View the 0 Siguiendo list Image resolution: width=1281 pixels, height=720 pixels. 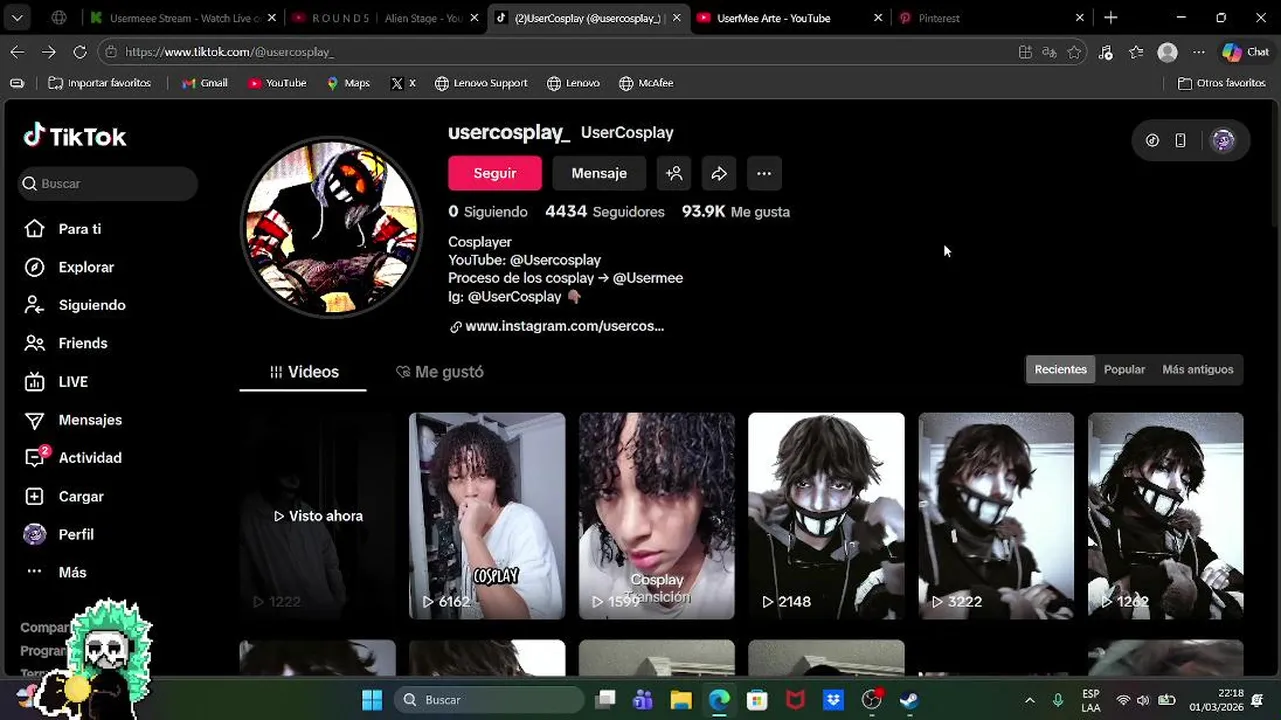click(x=488, y=212)
